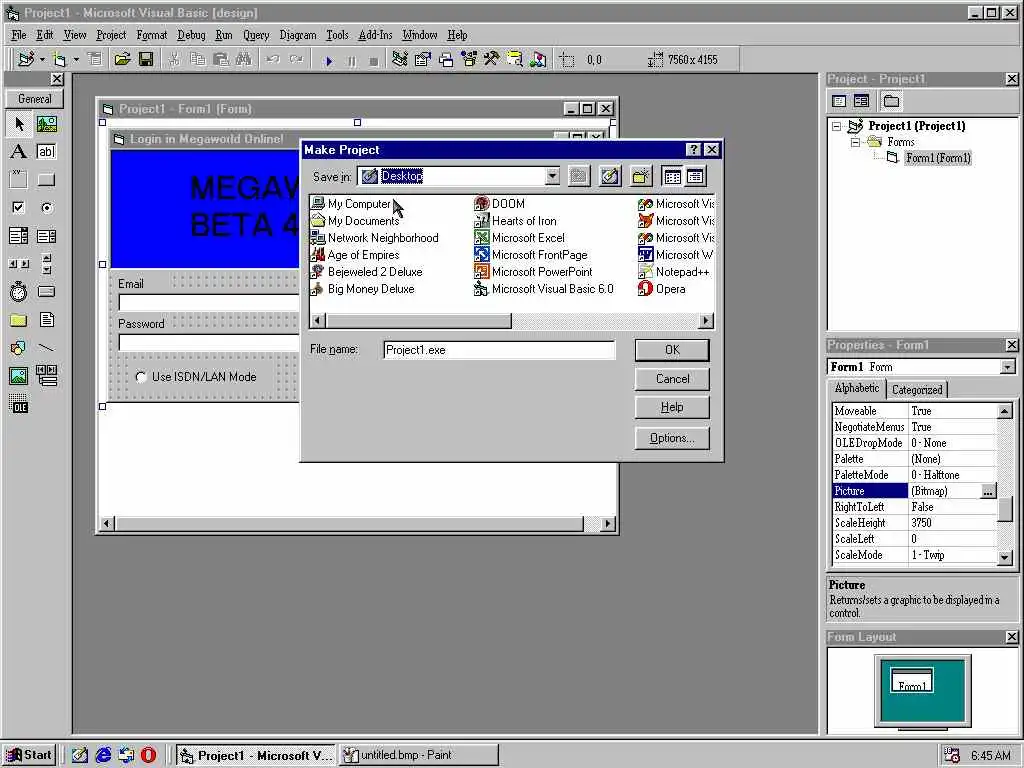Select the Frame tool in the toolbox
Screen dimensions: 1024x768
click(19, 180)
